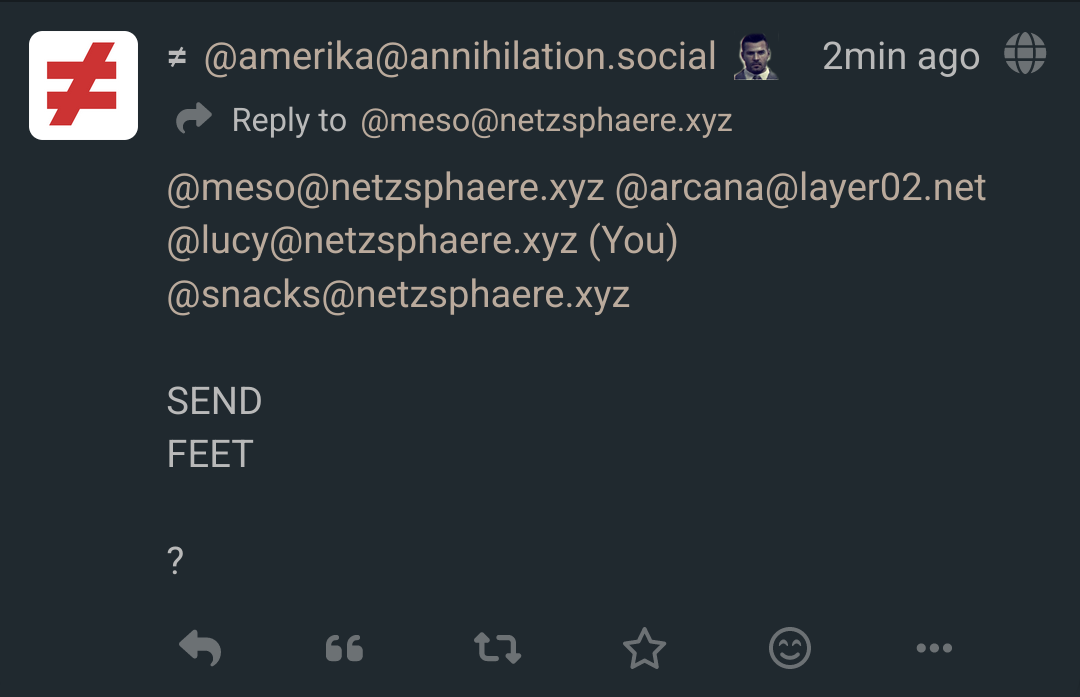Open the @arcana@layer02.net mention
This screenshot has width=1080, height=697.
pos(800,188)
